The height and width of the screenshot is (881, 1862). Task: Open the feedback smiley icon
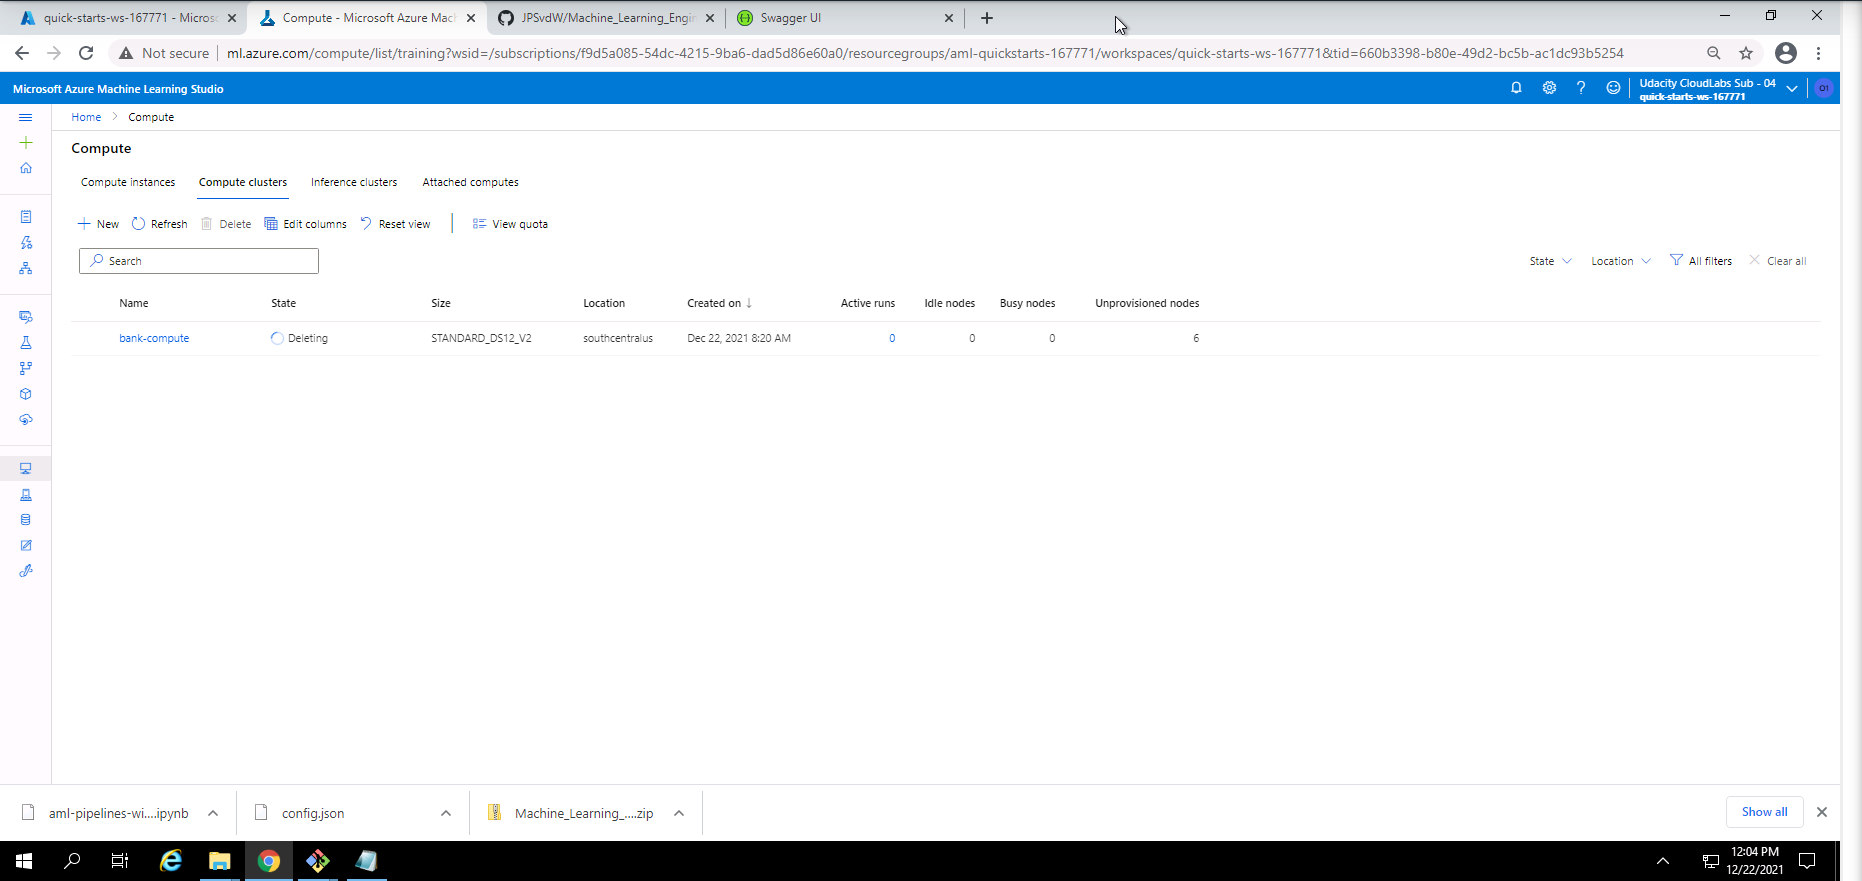(1613, 88)
